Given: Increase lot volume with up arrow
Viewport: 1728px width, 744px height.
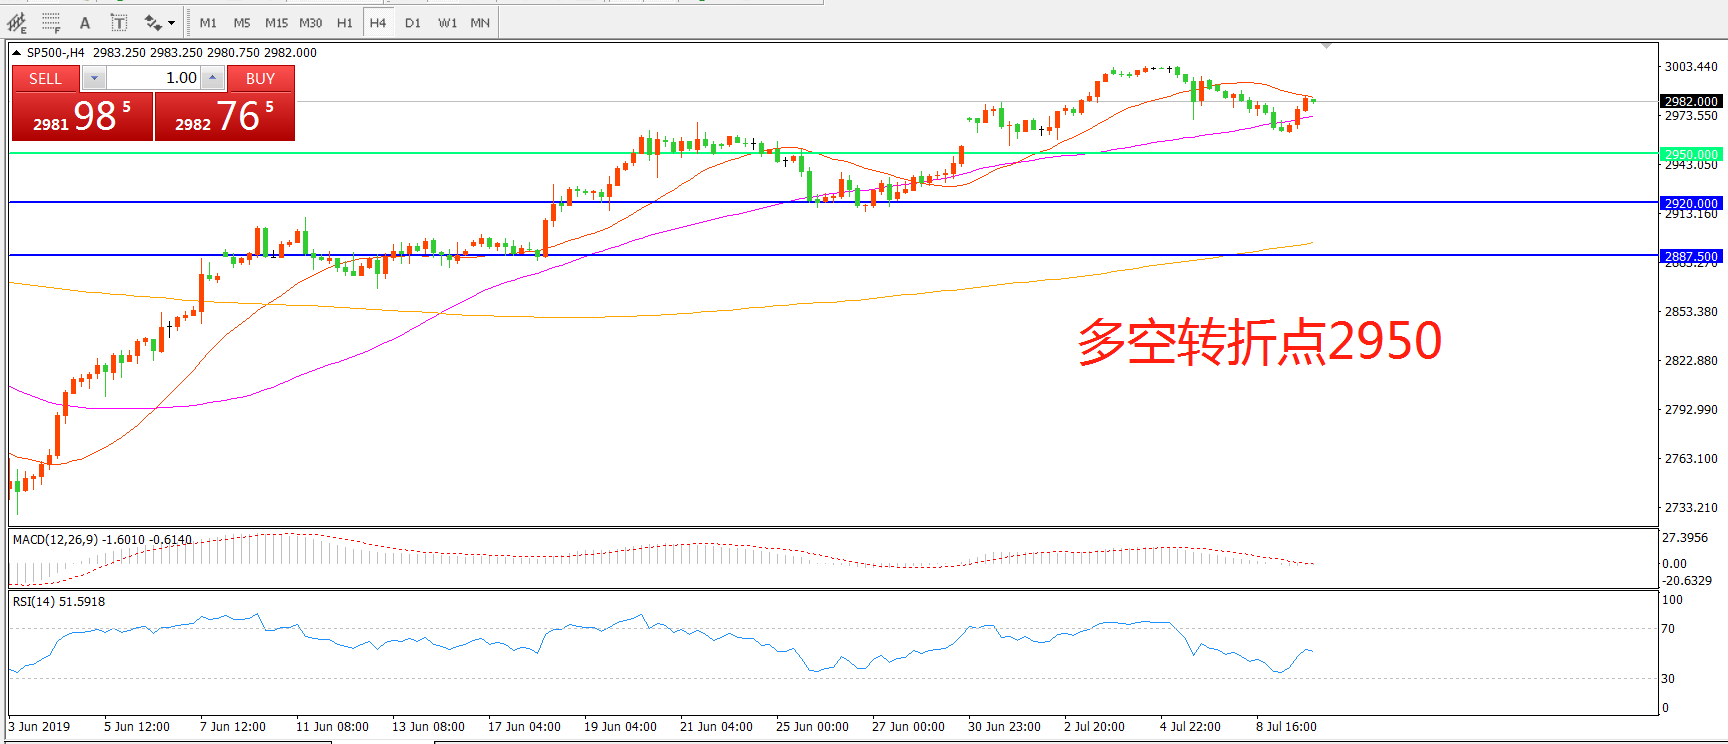Looking at the screenshot, I should pos(212,78).
